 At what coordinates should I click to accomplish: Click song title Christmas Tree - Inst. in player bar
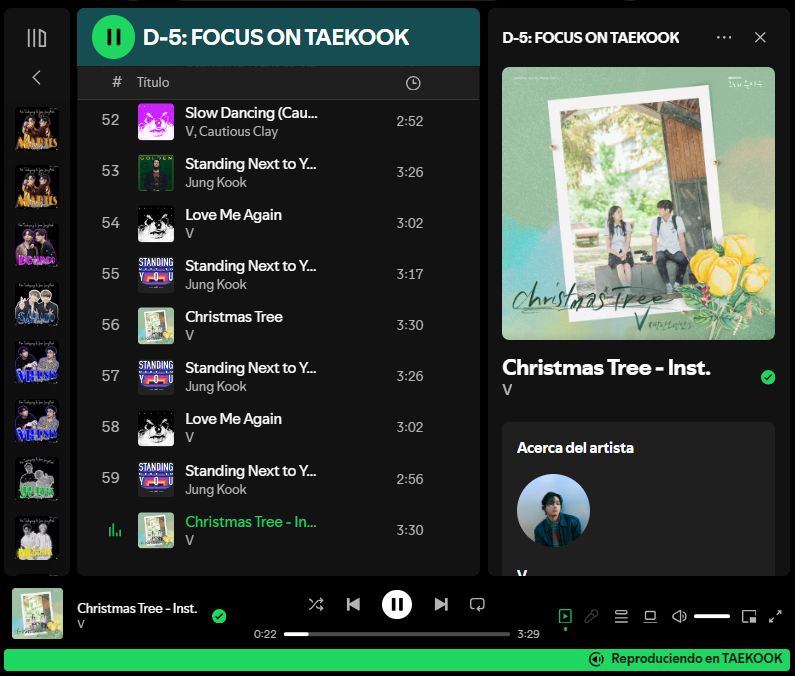click(x=137, y=608)
